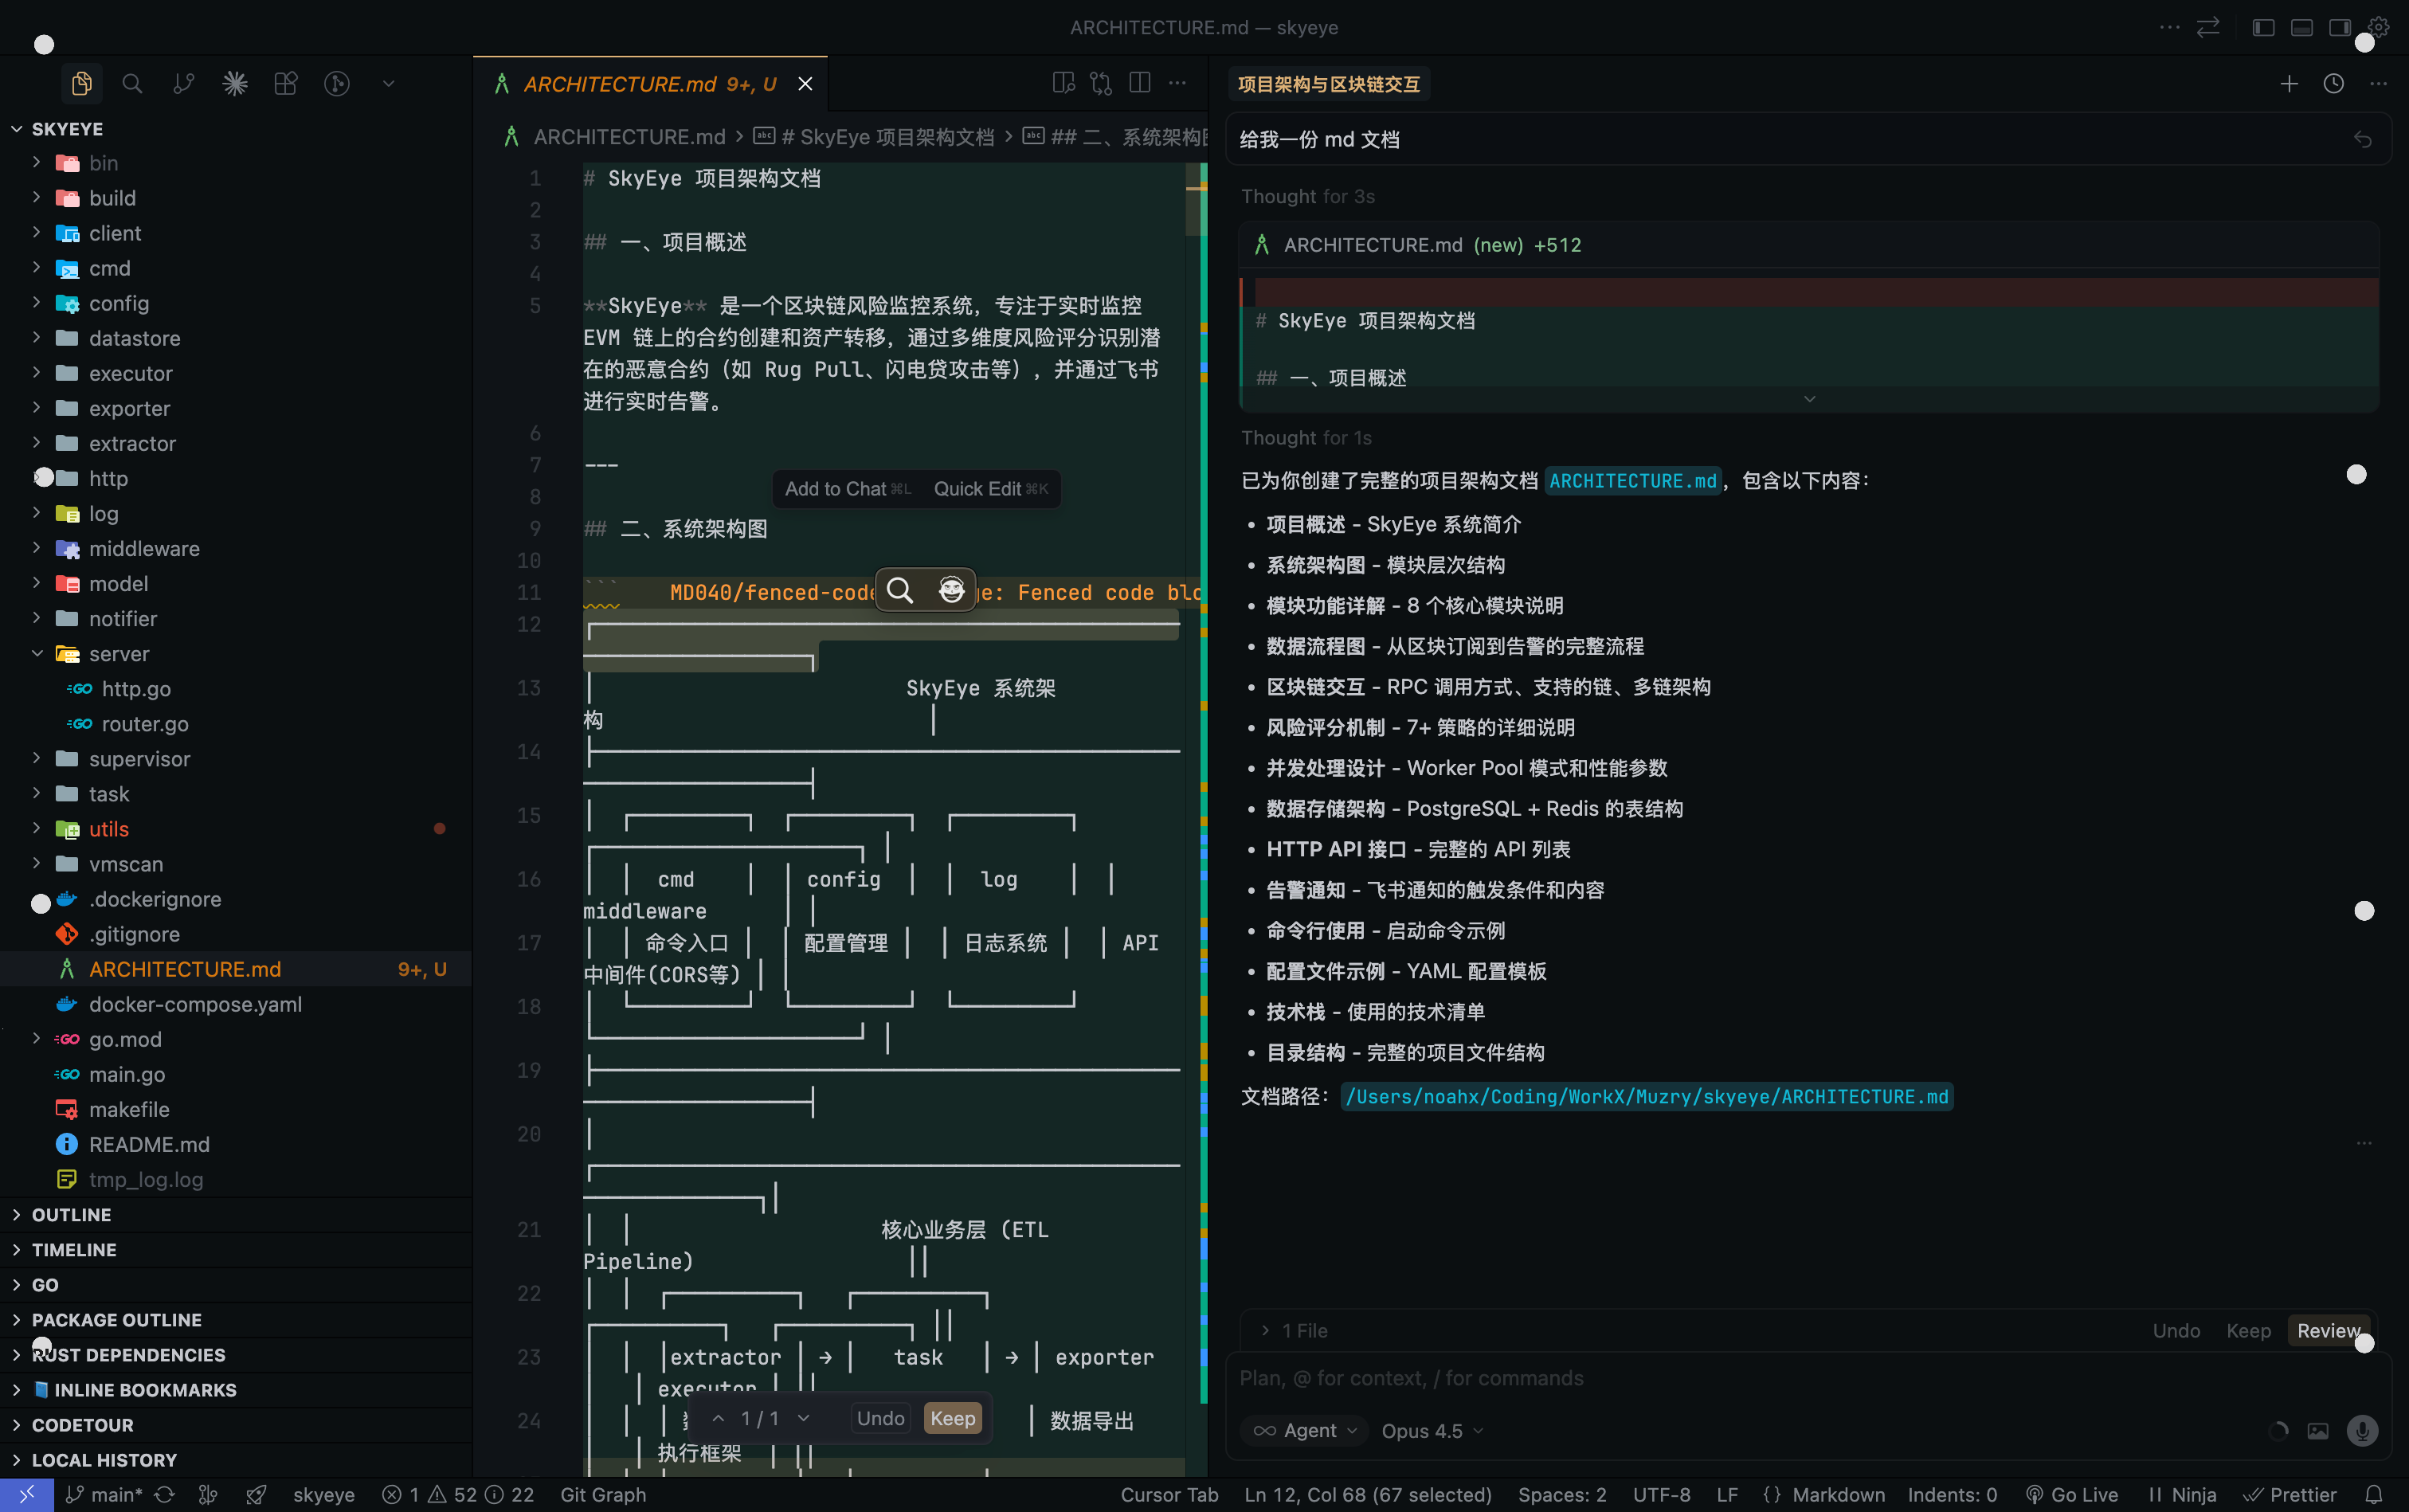Select the sparkle AI icon in sidebar
The height and width of the screenshot is (1512, 2409).
pyautogui.click(x=234, y=83)
